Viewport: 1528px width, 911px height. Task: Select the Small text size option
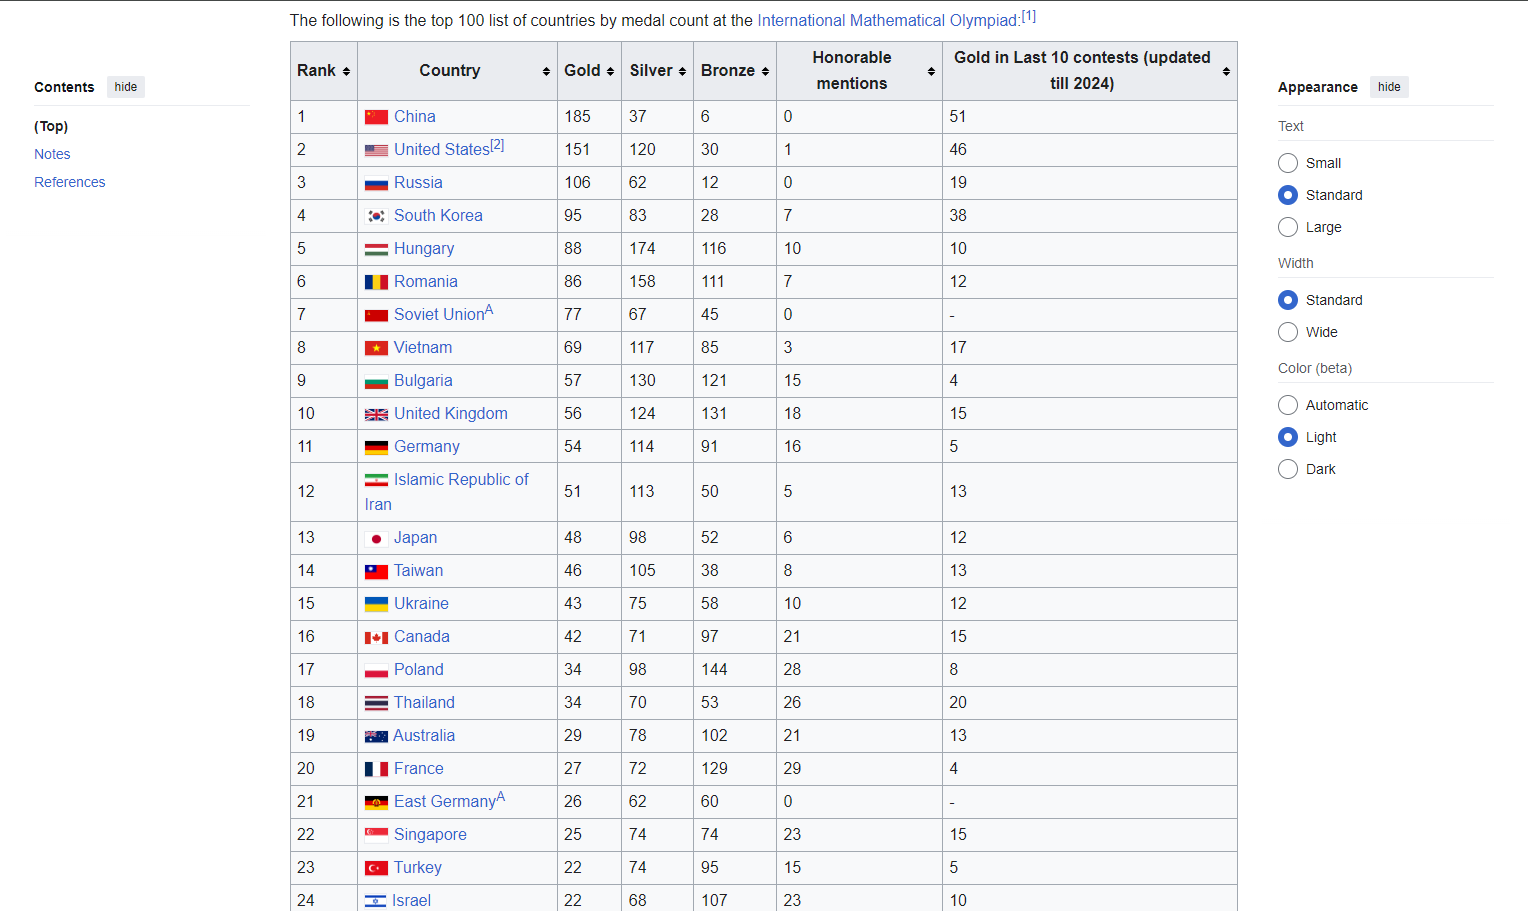1288,163
